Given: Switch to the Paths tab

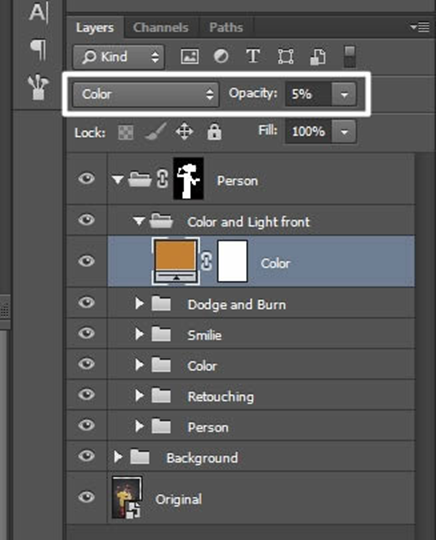Looking at the screenshot, I should 226,28.
